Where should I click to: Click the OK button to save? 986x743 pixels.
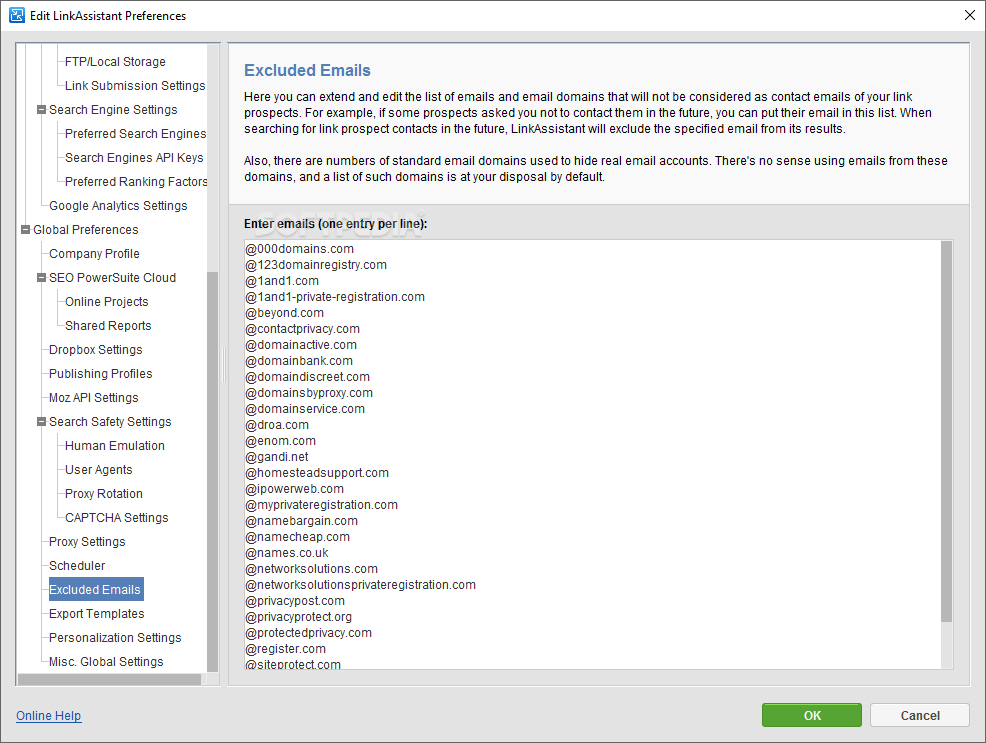pos(811,715)
